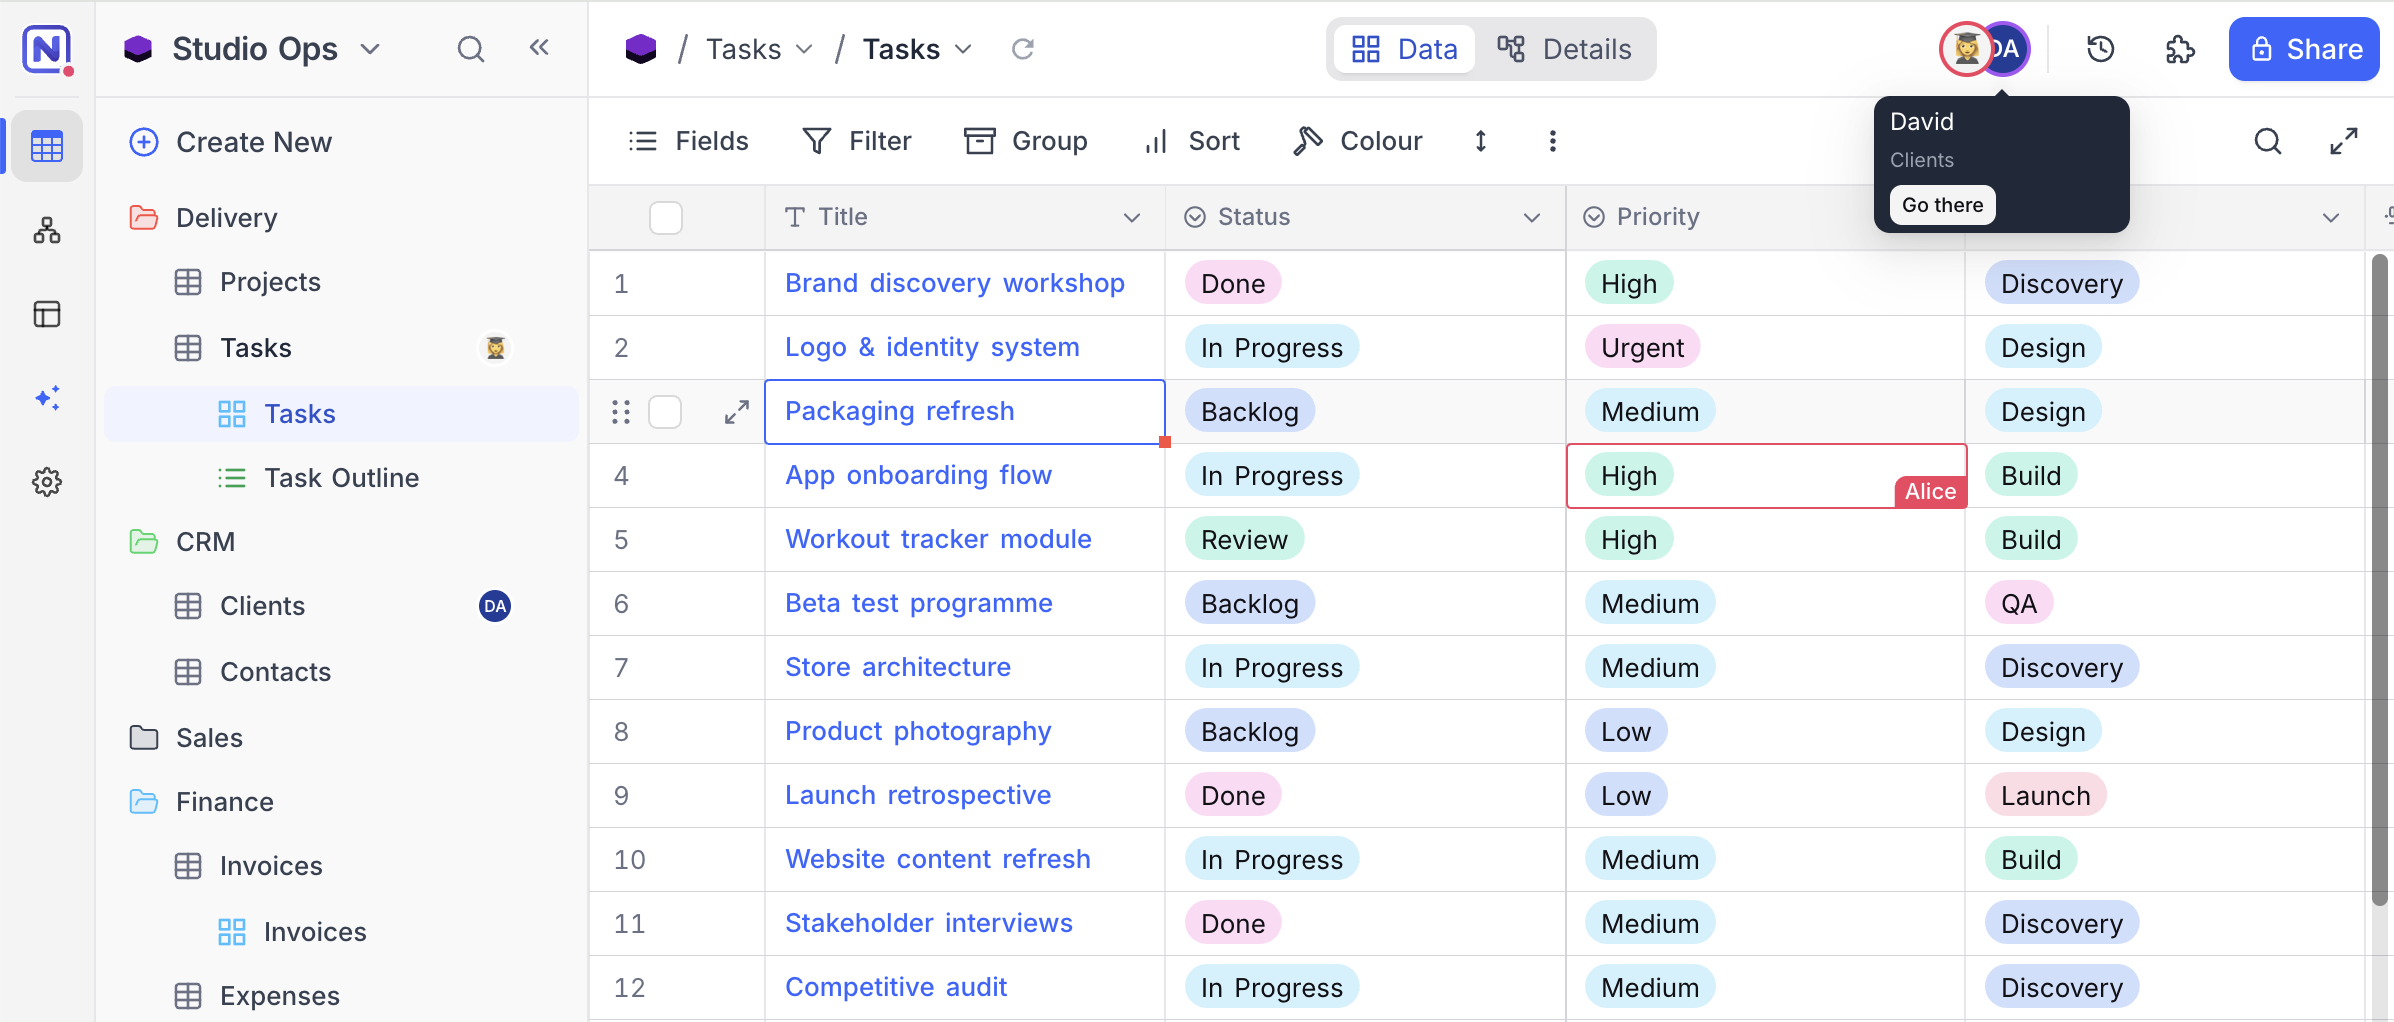The height and width of the screenshot is (1022, 2394).
Task: Select Alice's High priority cell in row 4
Action: (1767, 476)
